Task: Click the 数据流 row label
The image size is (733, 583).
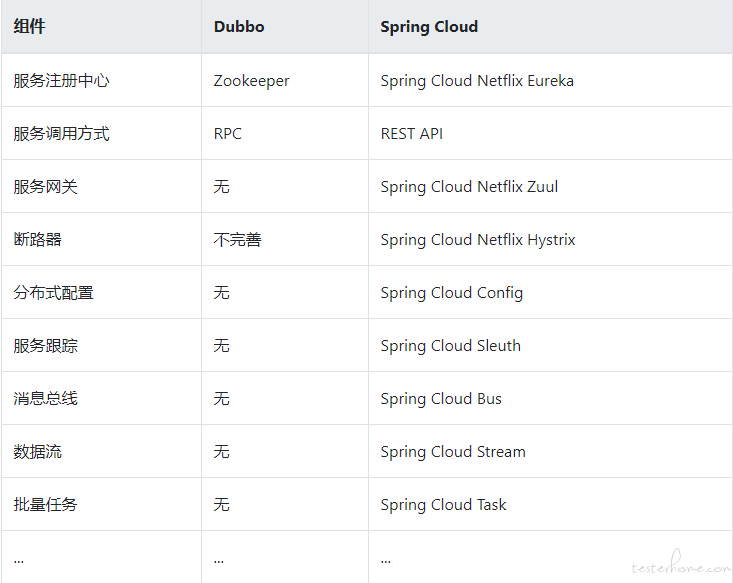Action: pyautogui.click(x=37, y=452)
